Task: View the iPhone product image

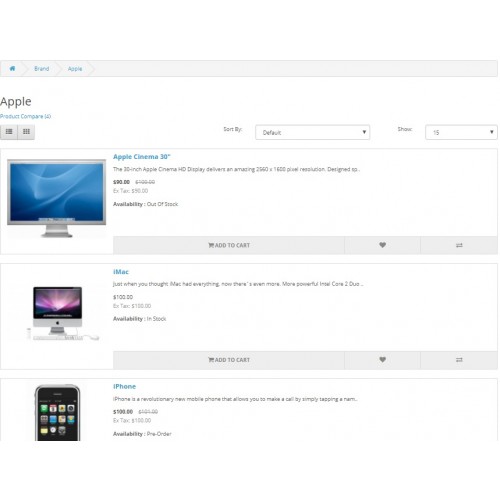Action: [57, 413]
